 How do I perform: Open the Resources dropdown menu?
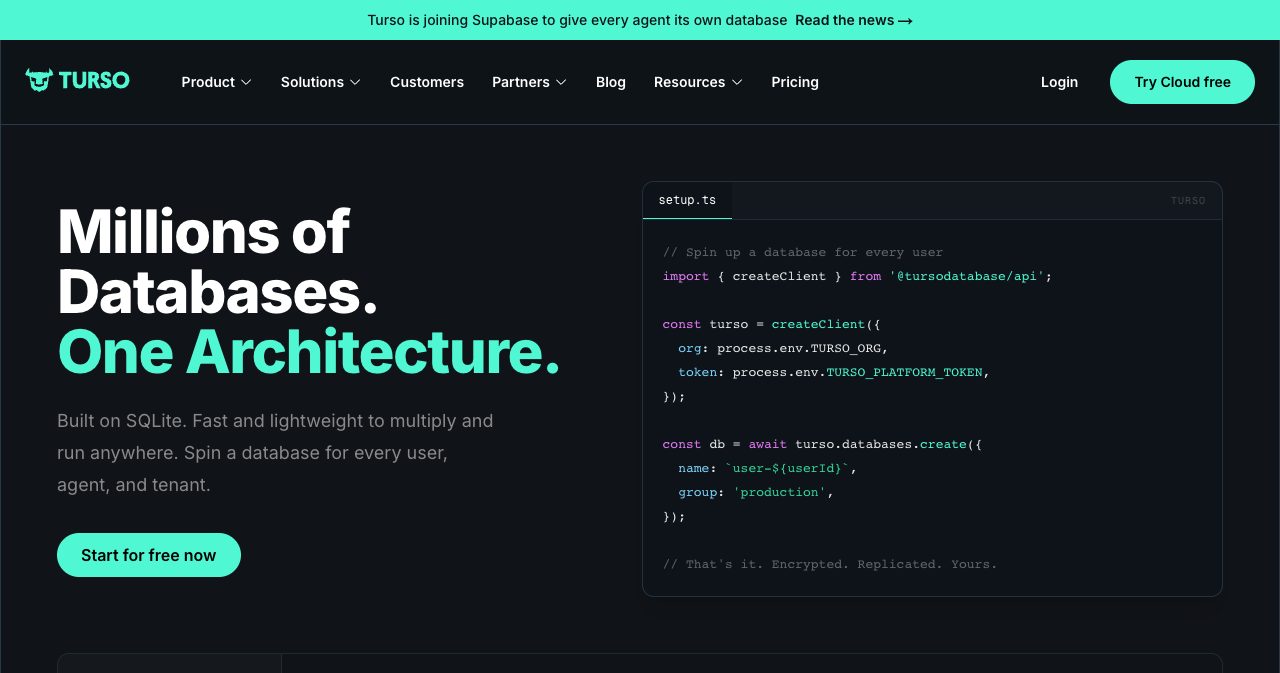pos(698,82)
